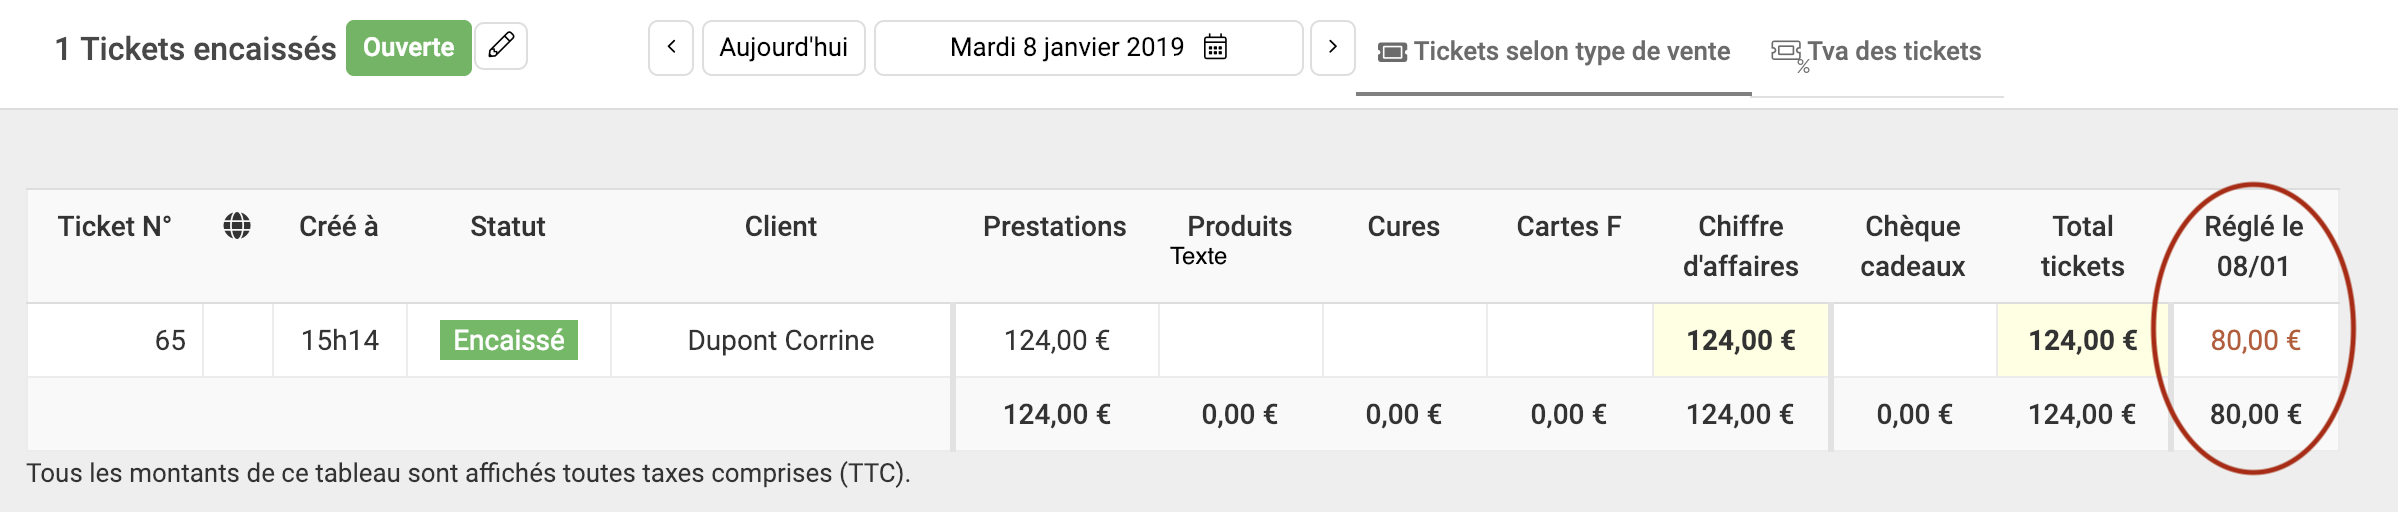2398x512 pixels.
Task: Click the globe icon column header
Action: click(237, 226)
